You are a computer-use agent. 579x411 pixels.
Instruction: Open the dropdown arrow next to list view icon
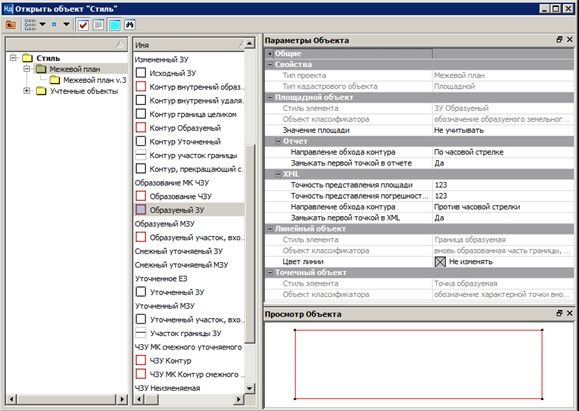pyautogui.click(x=42, y=24)
